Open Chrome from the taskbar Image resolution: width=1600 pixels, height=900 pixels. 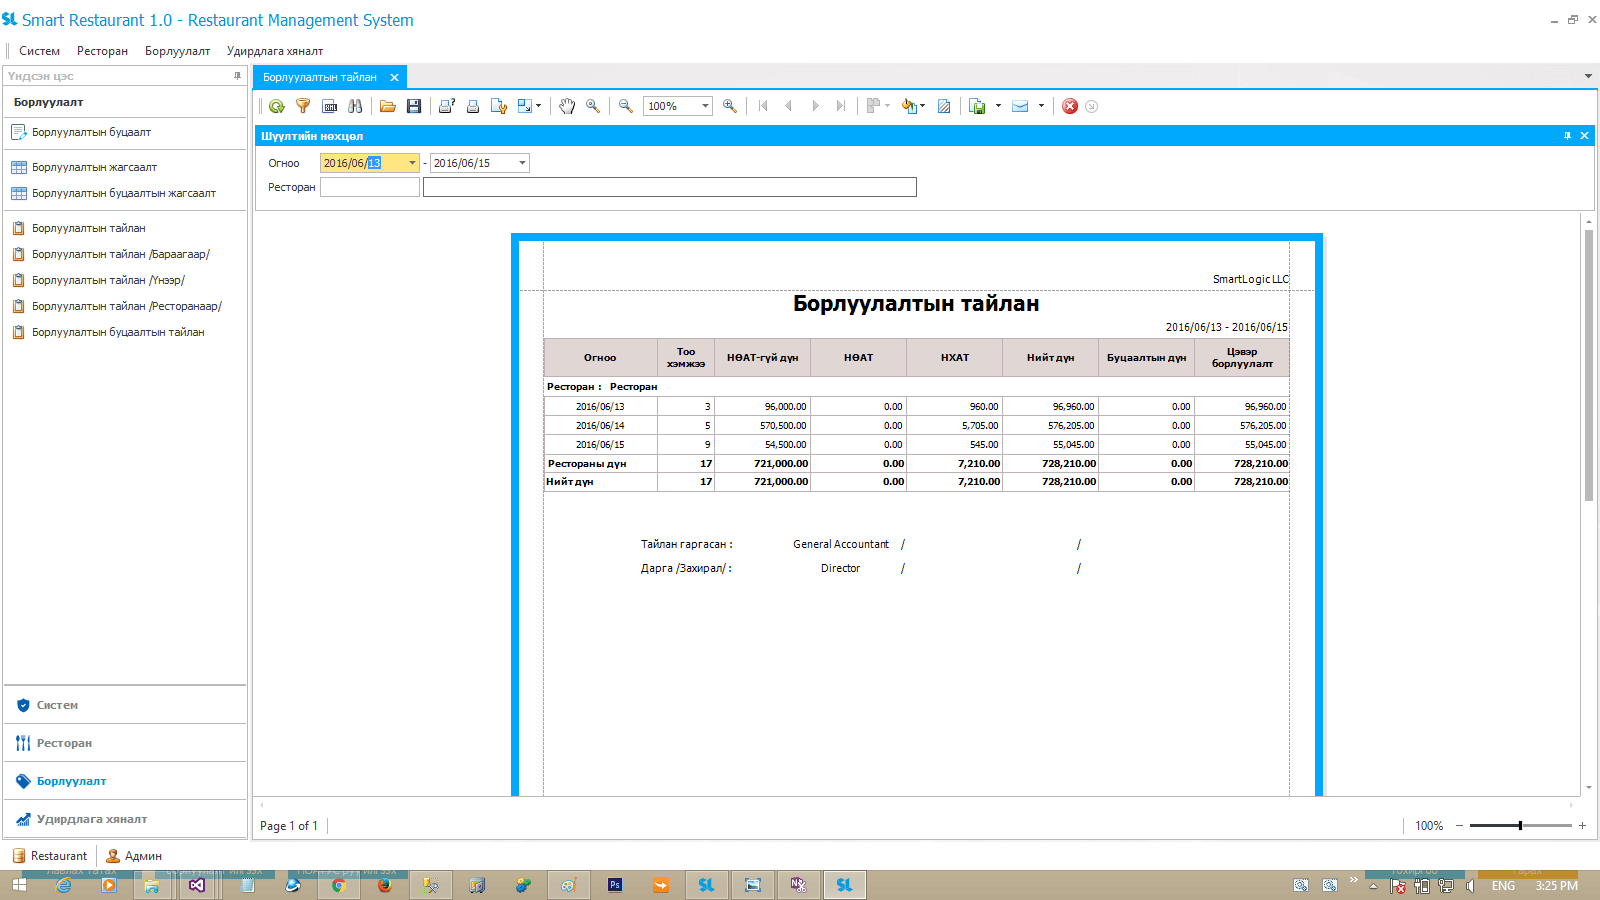tap(339, 885)
